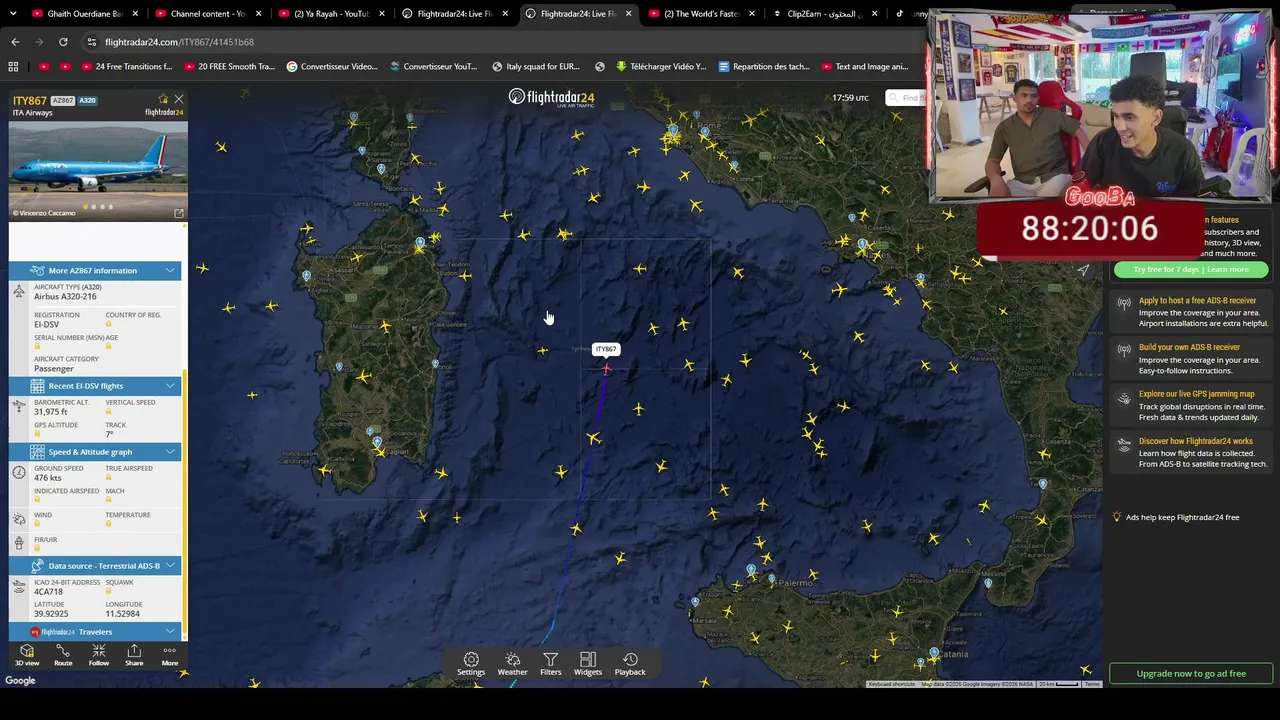The image size is (1280, 720).
Task: Open the site information icon in address bar
Action: point(92,42)
